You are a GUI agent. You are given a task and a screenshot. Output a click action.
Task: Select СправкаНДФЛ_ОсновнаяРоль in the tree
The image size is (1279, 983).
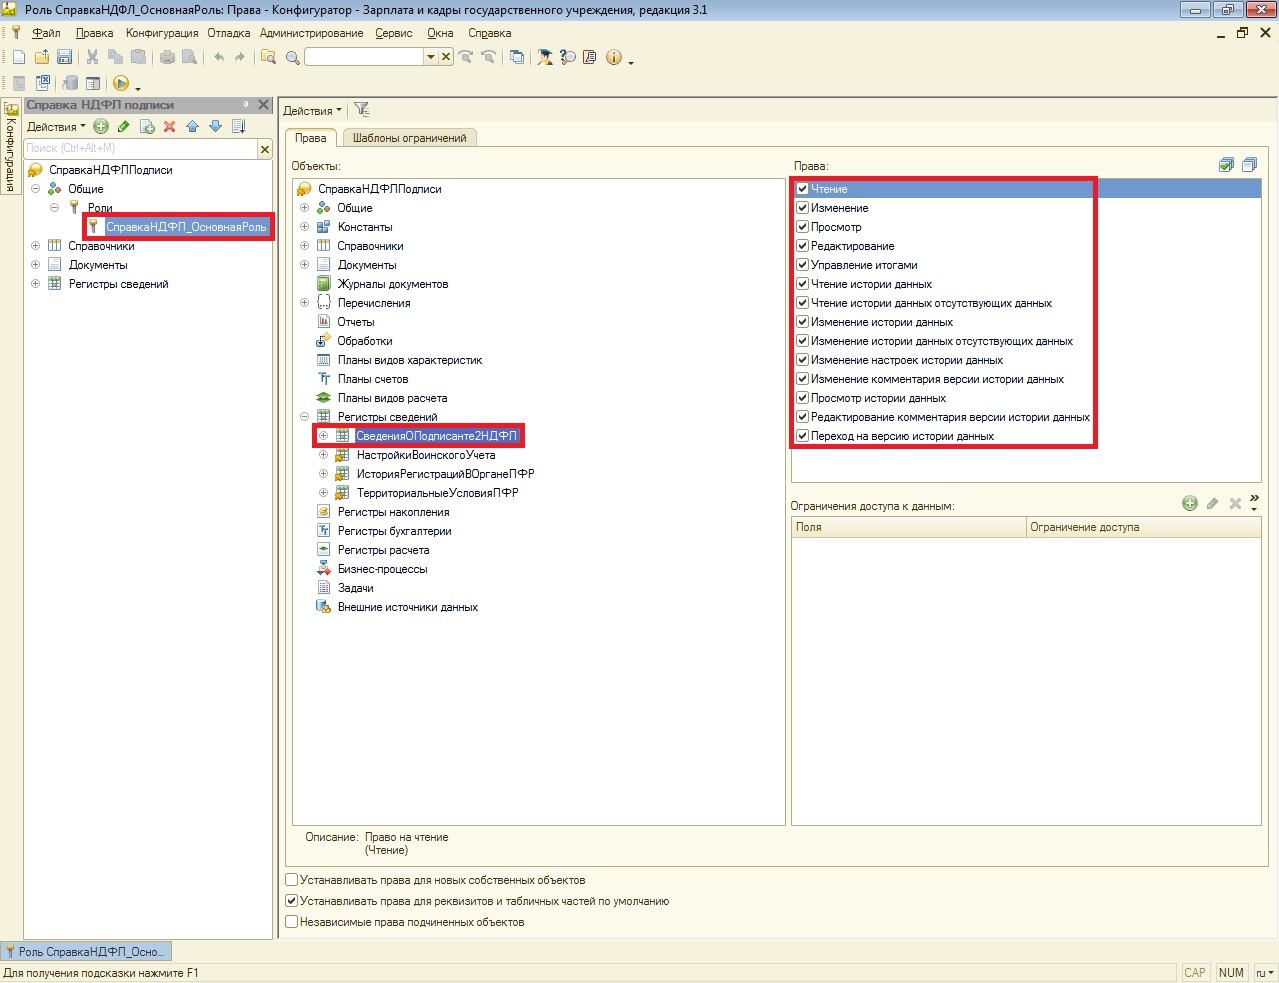[x=187, y=227]
